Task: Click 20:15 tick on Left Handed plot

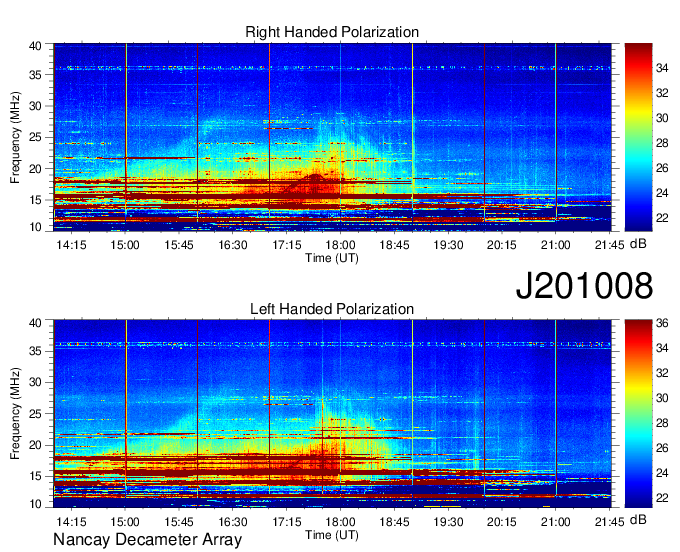Action: pyautogui.click(x=502, y=522)
